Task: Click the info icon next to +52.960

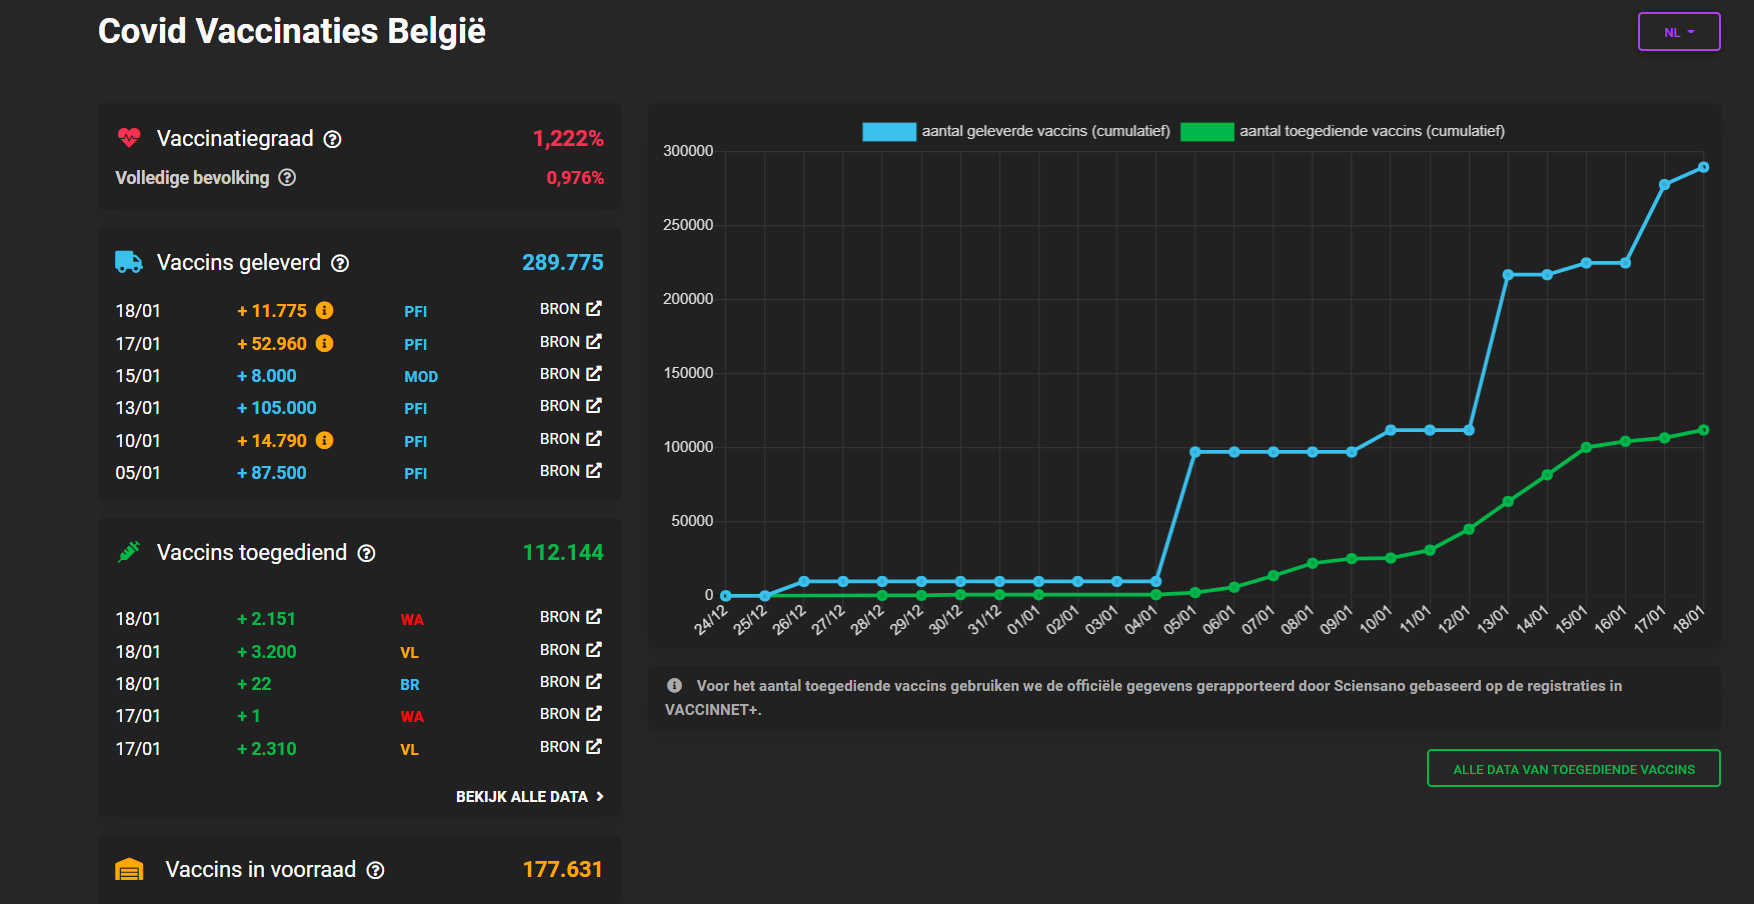Action: coord(325,343)
